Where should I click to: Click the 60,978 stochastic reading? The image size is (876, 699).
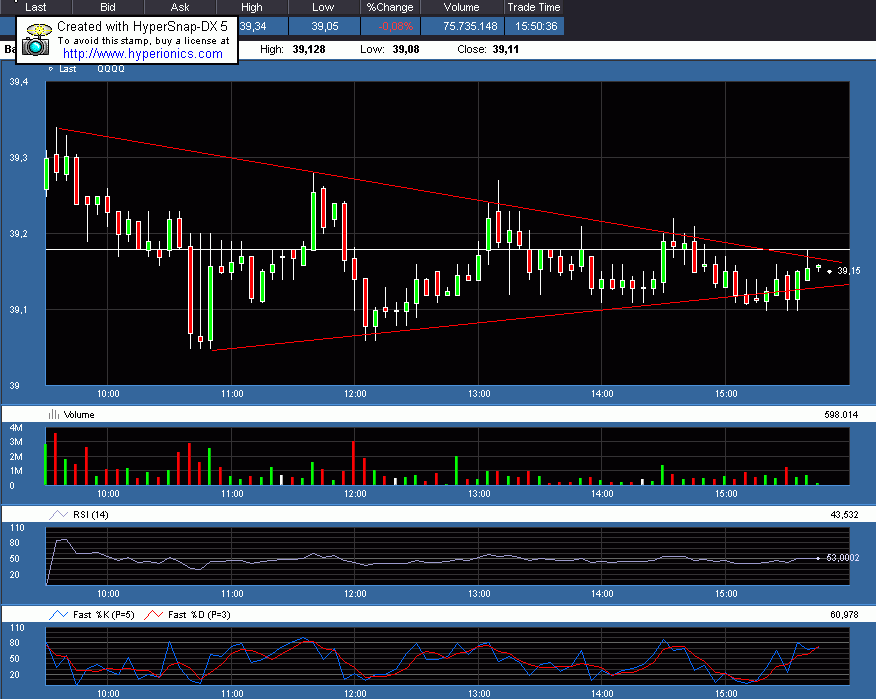[x=844, y=615]
